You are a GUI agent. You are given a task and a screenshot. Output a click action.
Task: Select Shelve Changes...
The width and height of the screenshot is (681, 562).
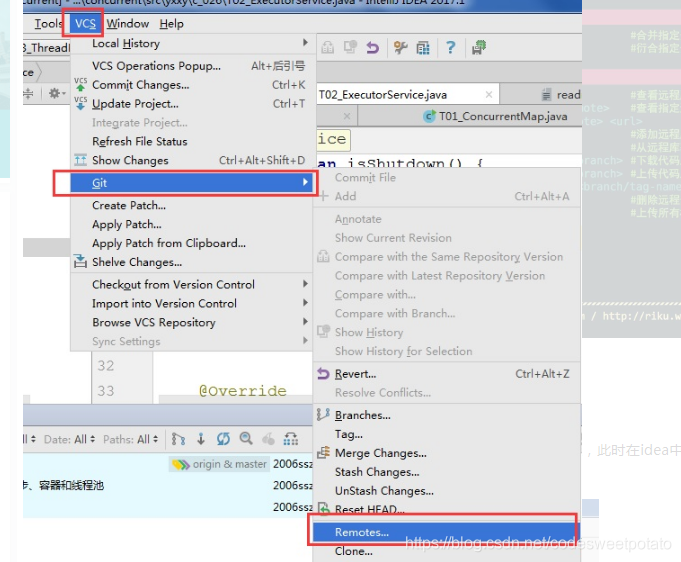tap(191, 262)
